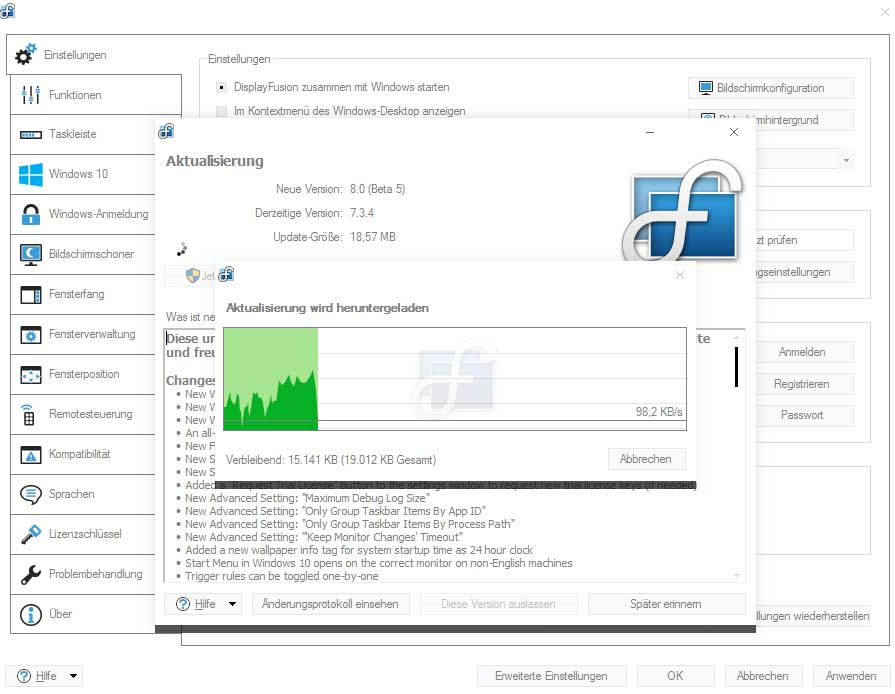Viewport: 895px width, 694px height.
Task: Click question mark icon in Aktualisierung Hilfe
Action: pyautogui.click(x=183, y=604)
